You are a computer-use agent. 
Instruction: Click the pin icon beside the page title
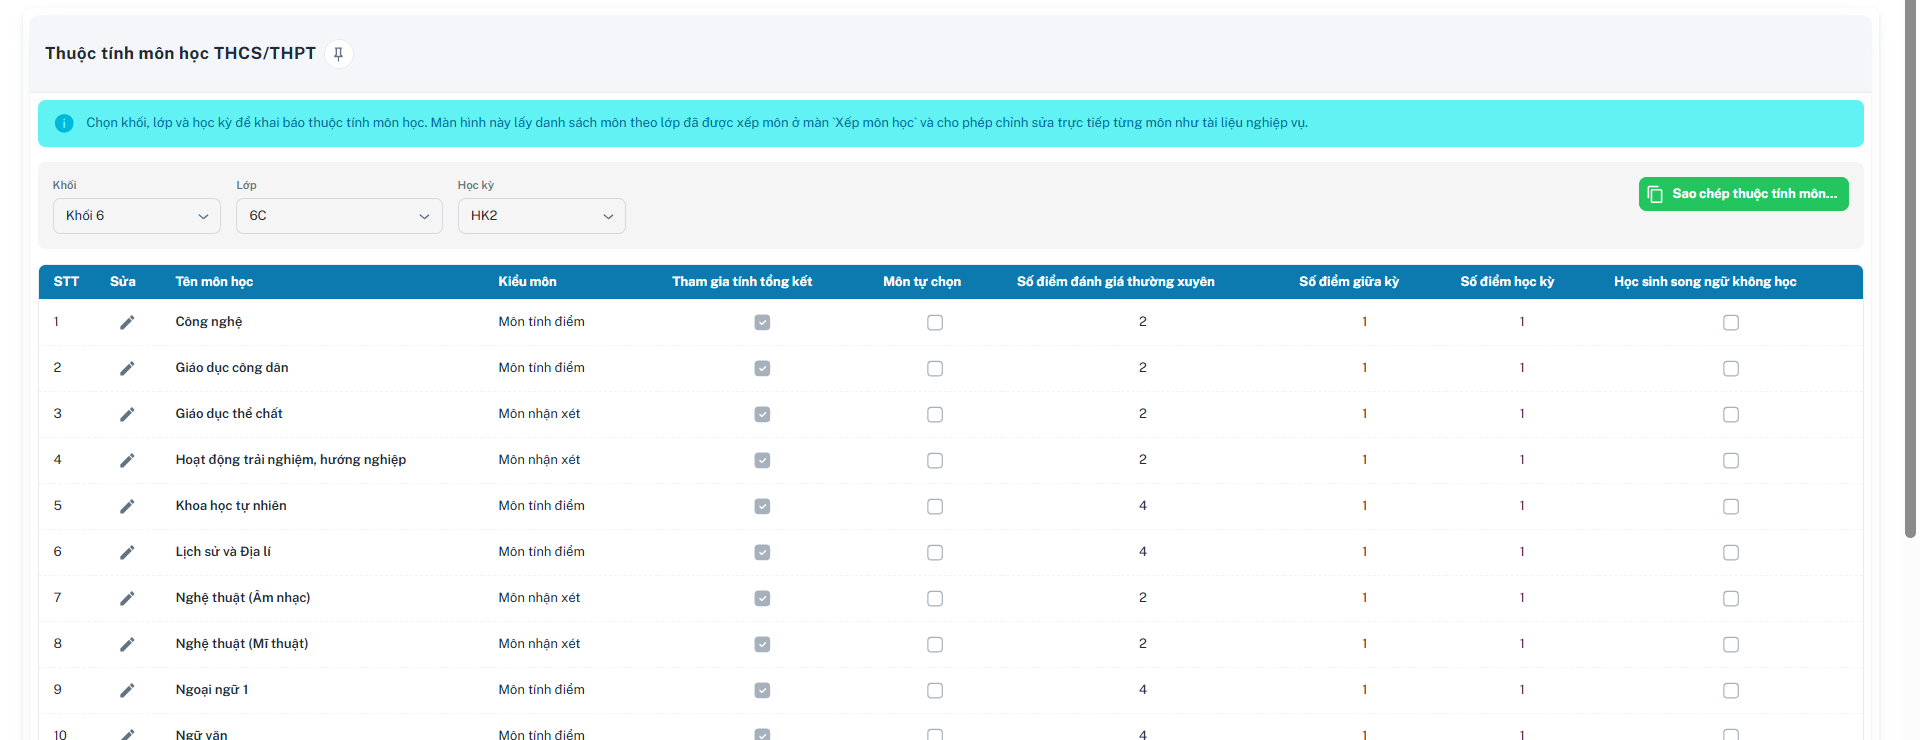coord(338,54)
